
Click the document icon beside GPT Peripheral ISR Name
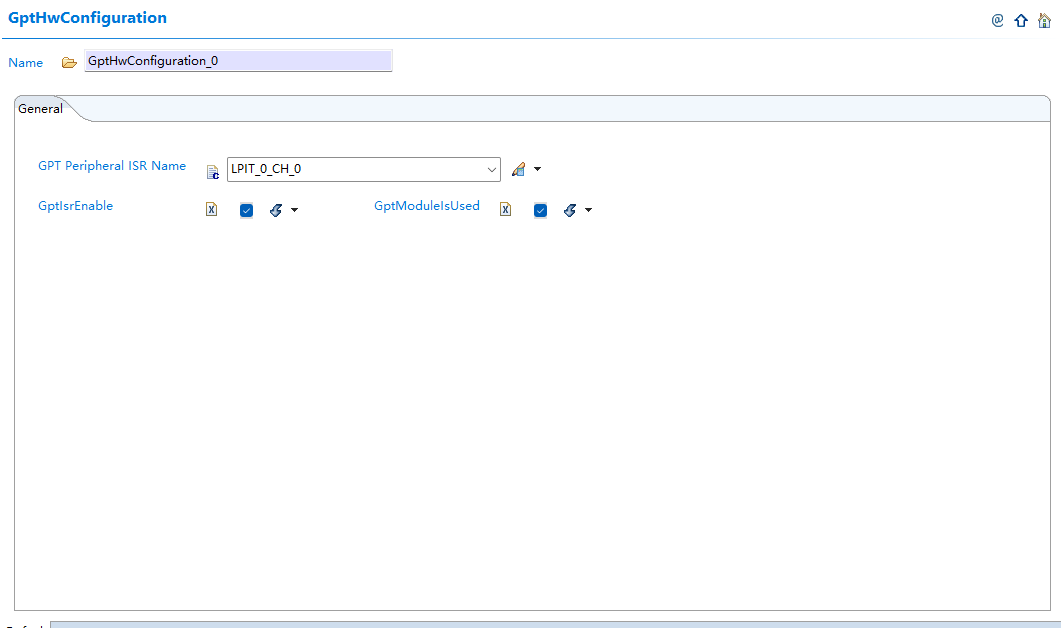click(212, 171)
